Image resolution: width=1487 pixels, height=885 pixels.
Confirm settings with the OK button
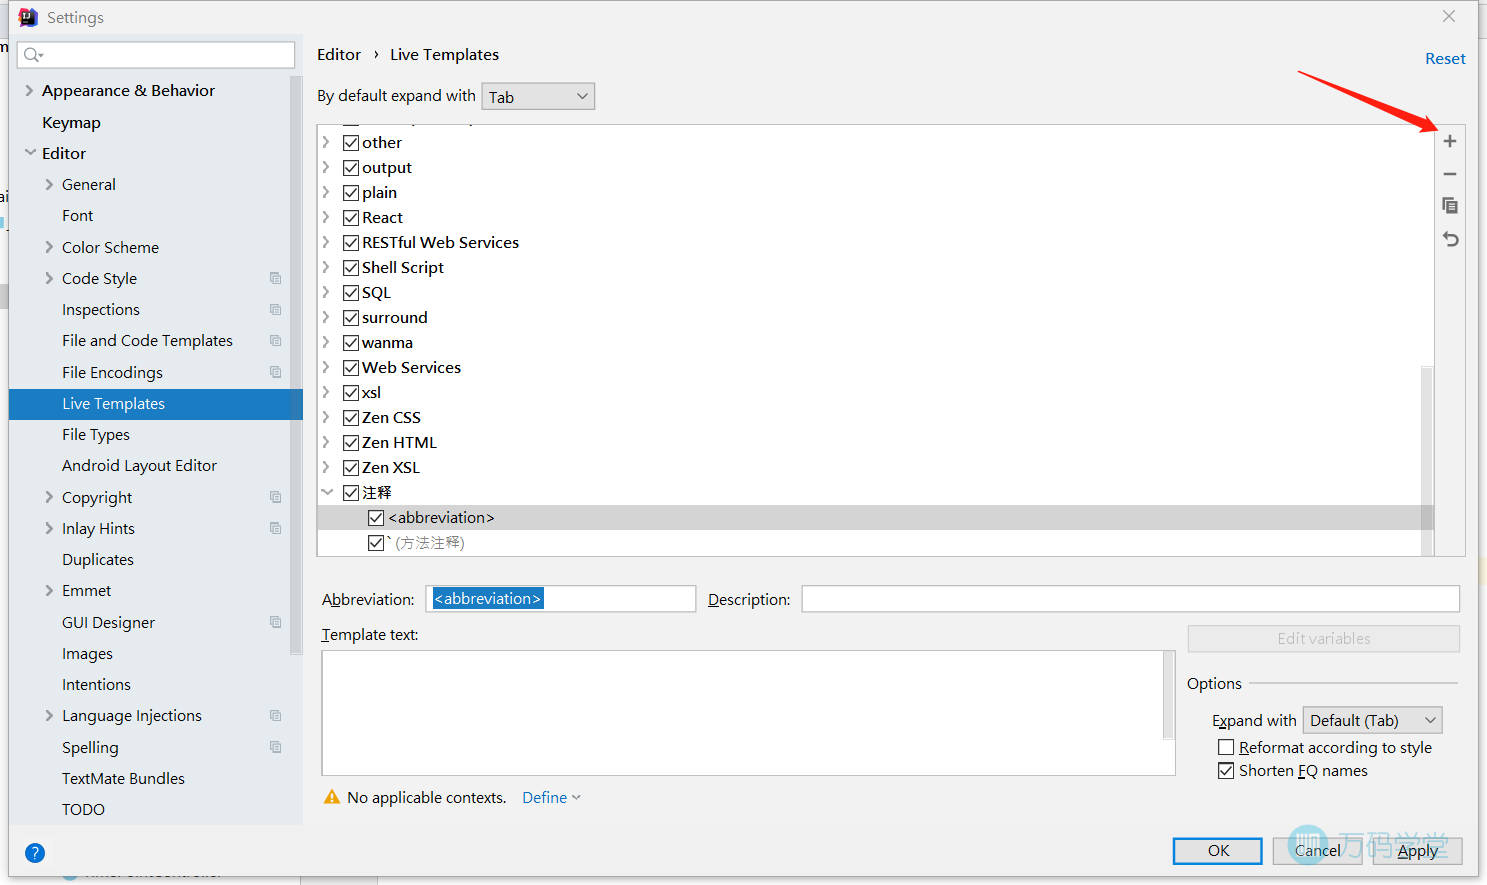[x=1218, y=851]
